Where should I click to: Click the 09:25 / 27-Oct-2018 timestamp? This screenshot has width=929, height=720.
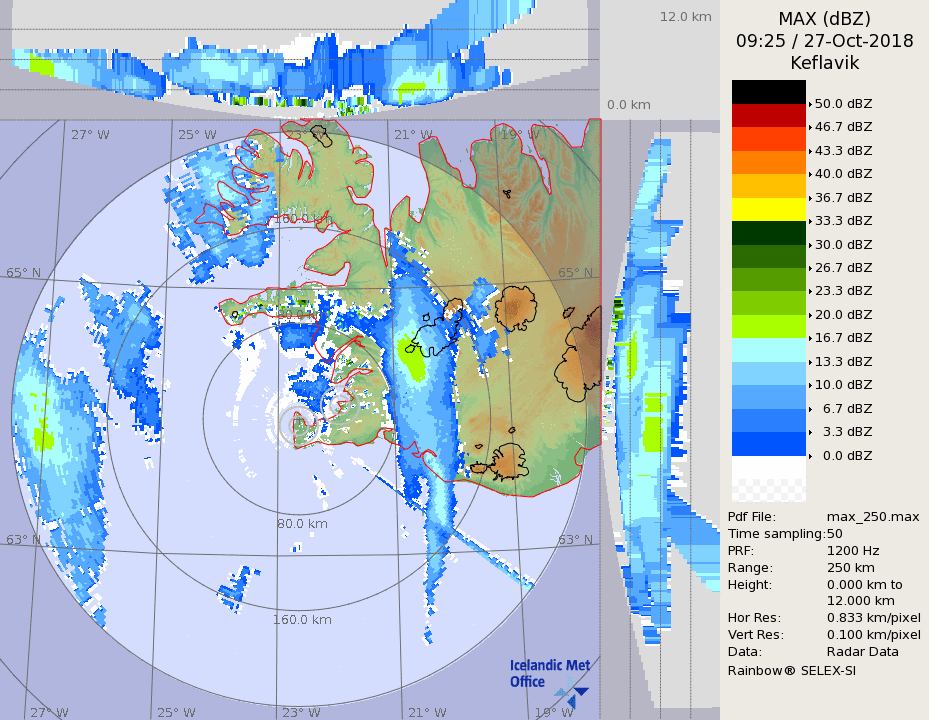pyautogui.click(x=825, y=41)
